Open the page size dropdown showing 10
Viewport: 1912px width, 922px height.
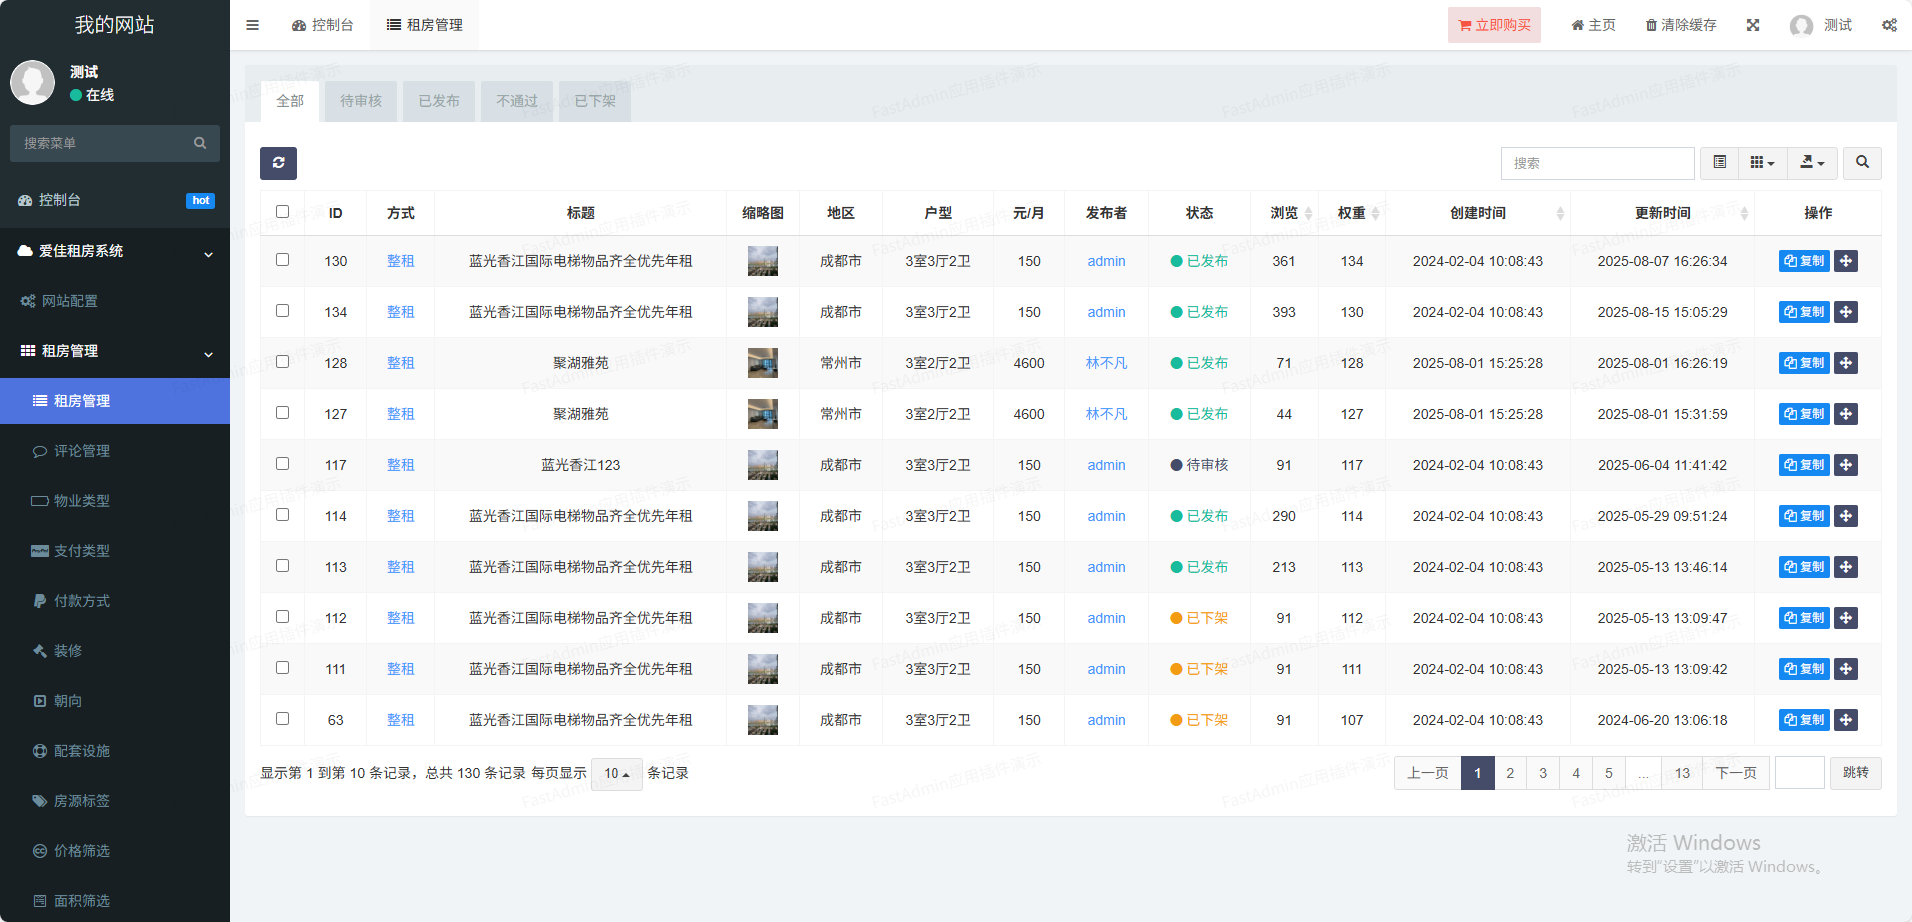coord(616,774)
